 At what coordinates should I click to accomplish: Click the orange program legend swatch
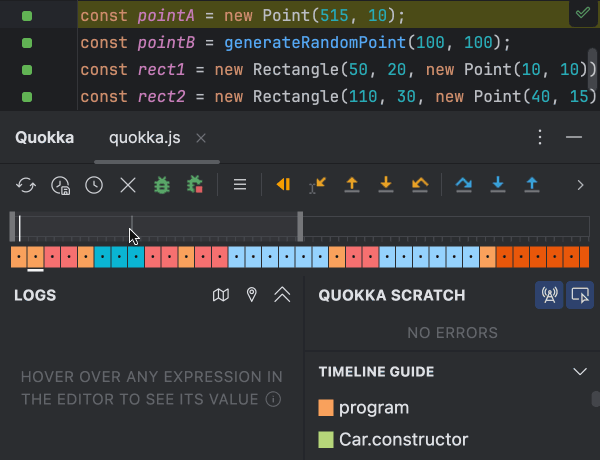tap(326, 408)
